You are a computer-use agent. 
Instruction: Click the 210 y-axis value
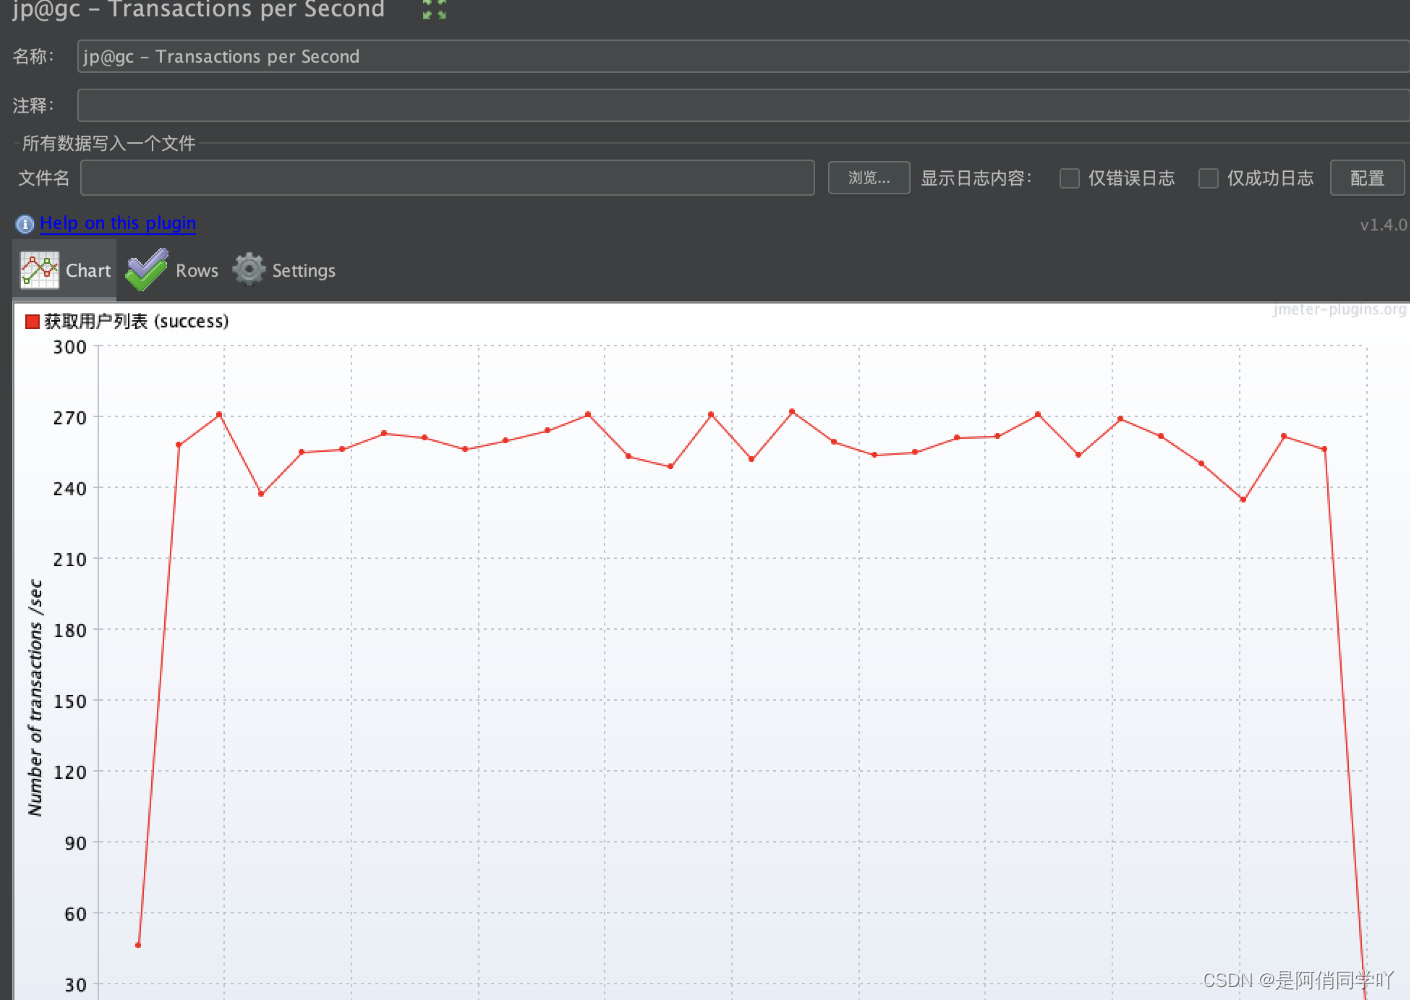pos(70,559)
